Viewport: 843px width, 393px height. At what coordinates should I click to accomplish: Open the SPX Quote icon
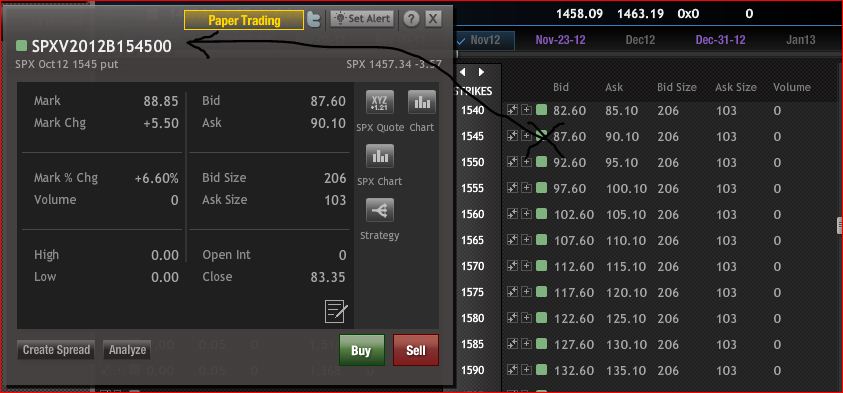[x=380, y=102]
